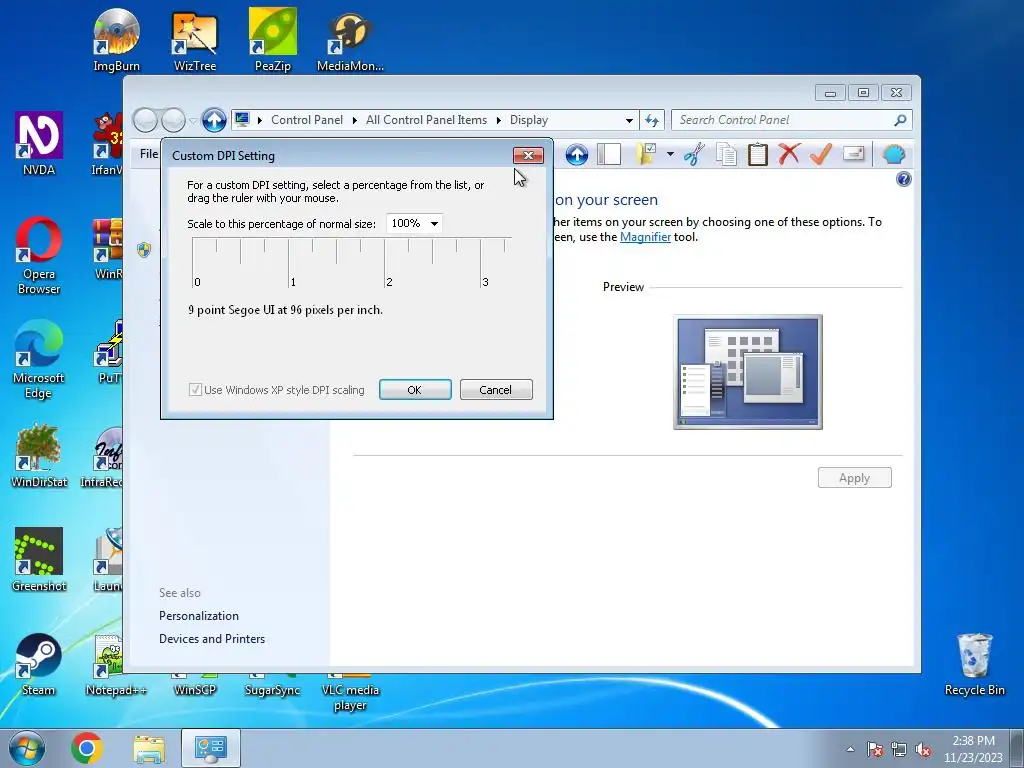Click the envelope E-mail toolbar icon
Image resolution: width=1024 pixels, height=768 pixels.
pos(854,154)
